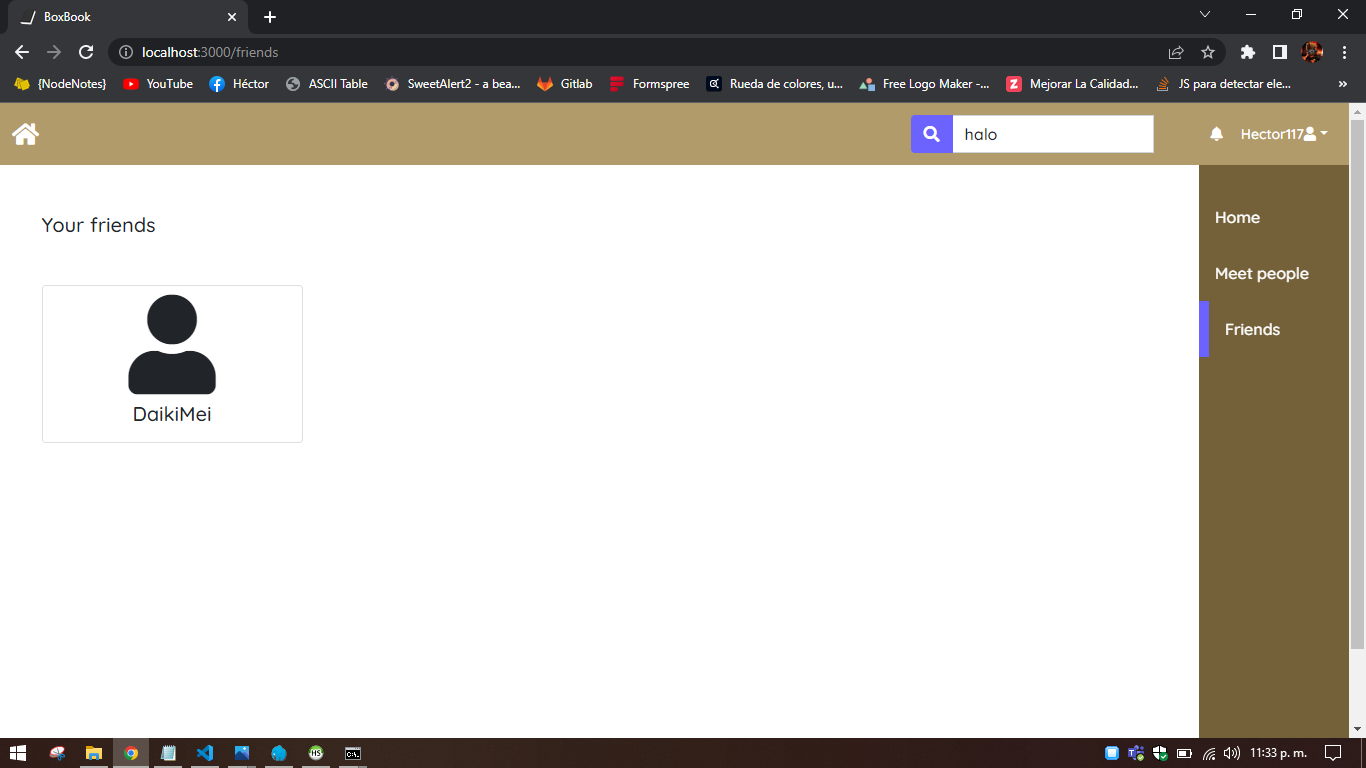Open the Chrome extensions puzzle menu
This screenshot has width=1366, height=768.
click(1247, 52)
